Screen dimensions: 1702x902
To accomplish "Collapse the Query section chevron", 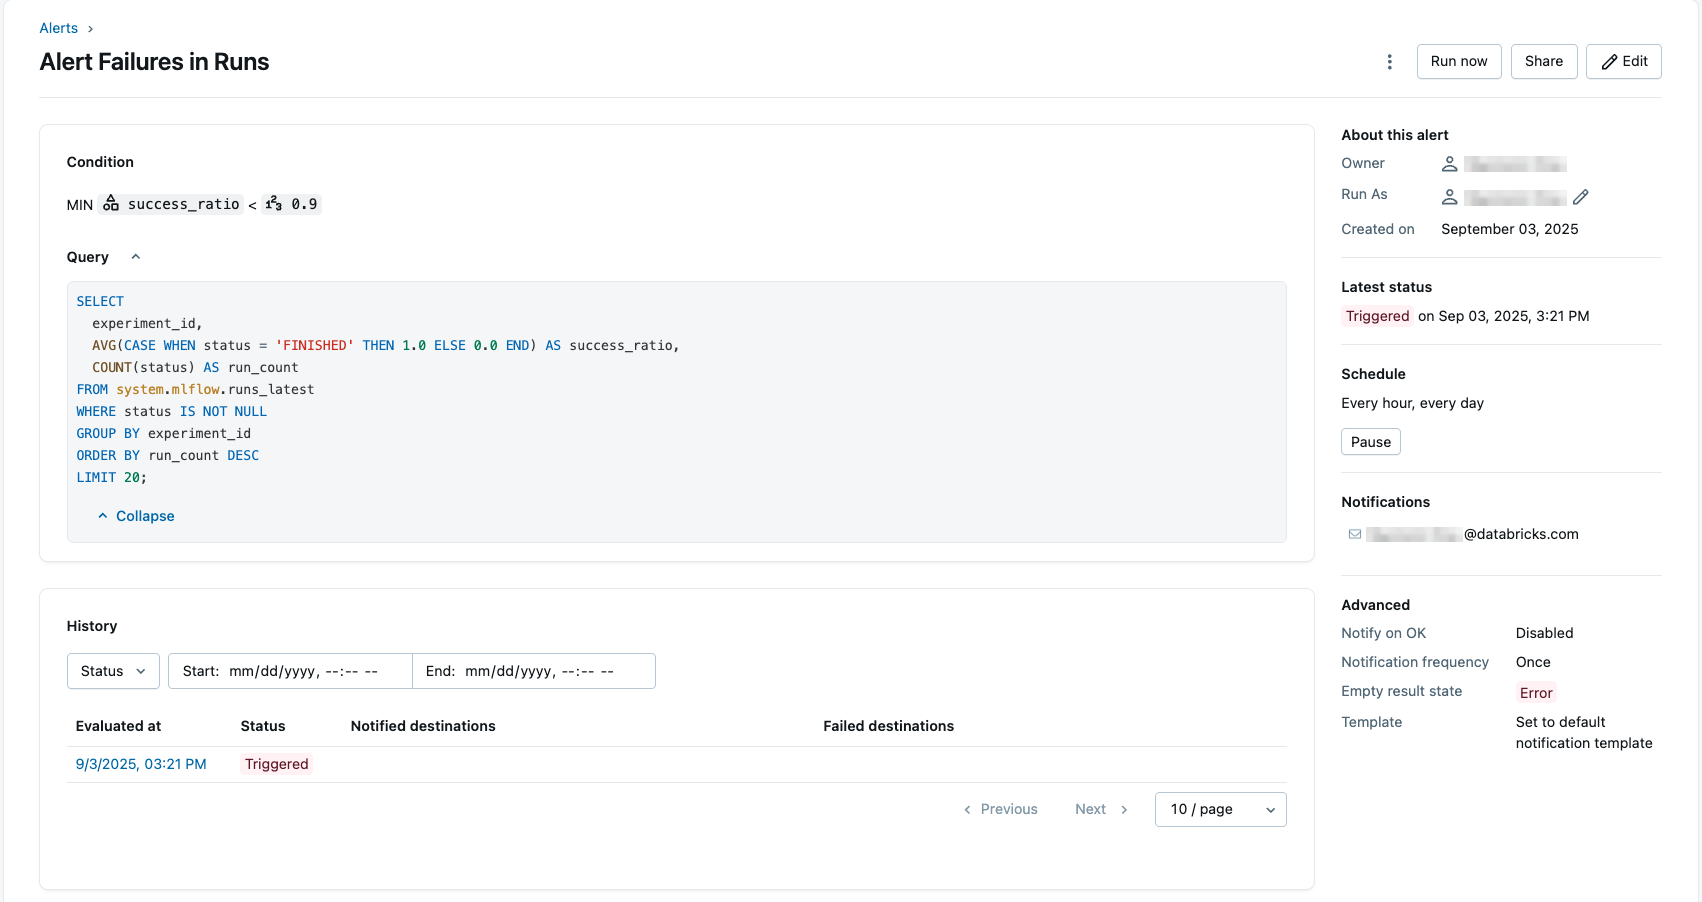I will click(135, 256).
